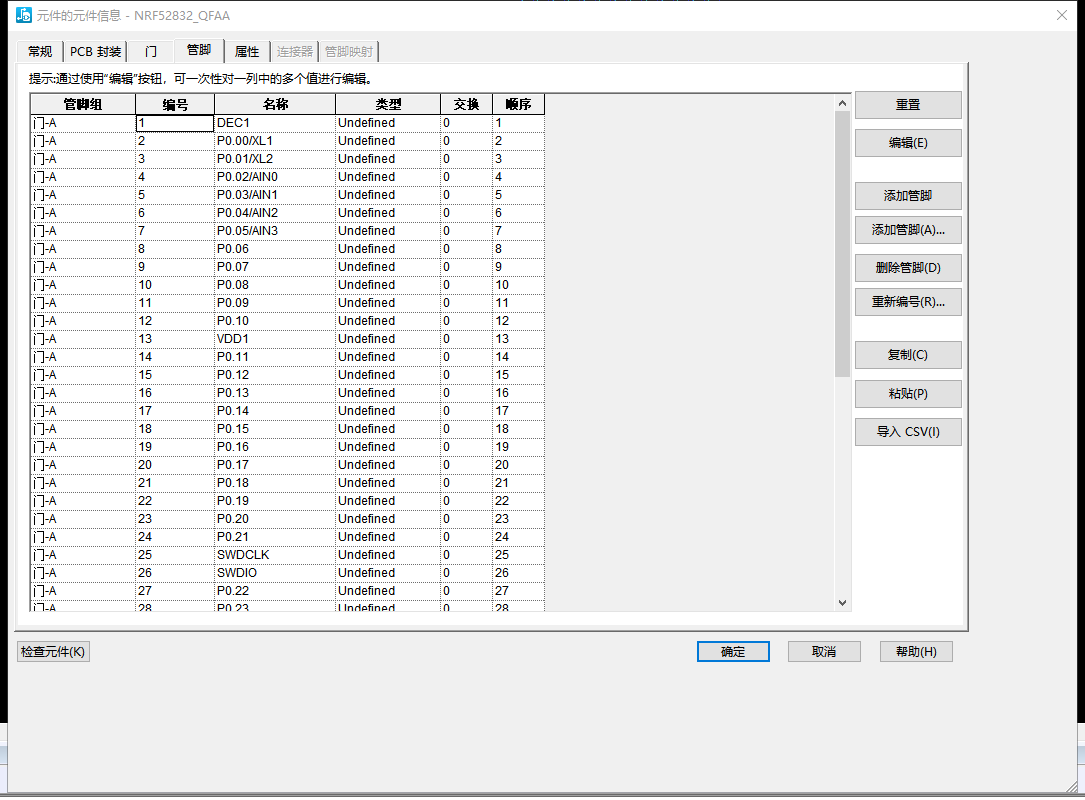Select the P0.04/AIN2 name cell
This screenshot has height=800, width=1085.
tap(275, 213)
